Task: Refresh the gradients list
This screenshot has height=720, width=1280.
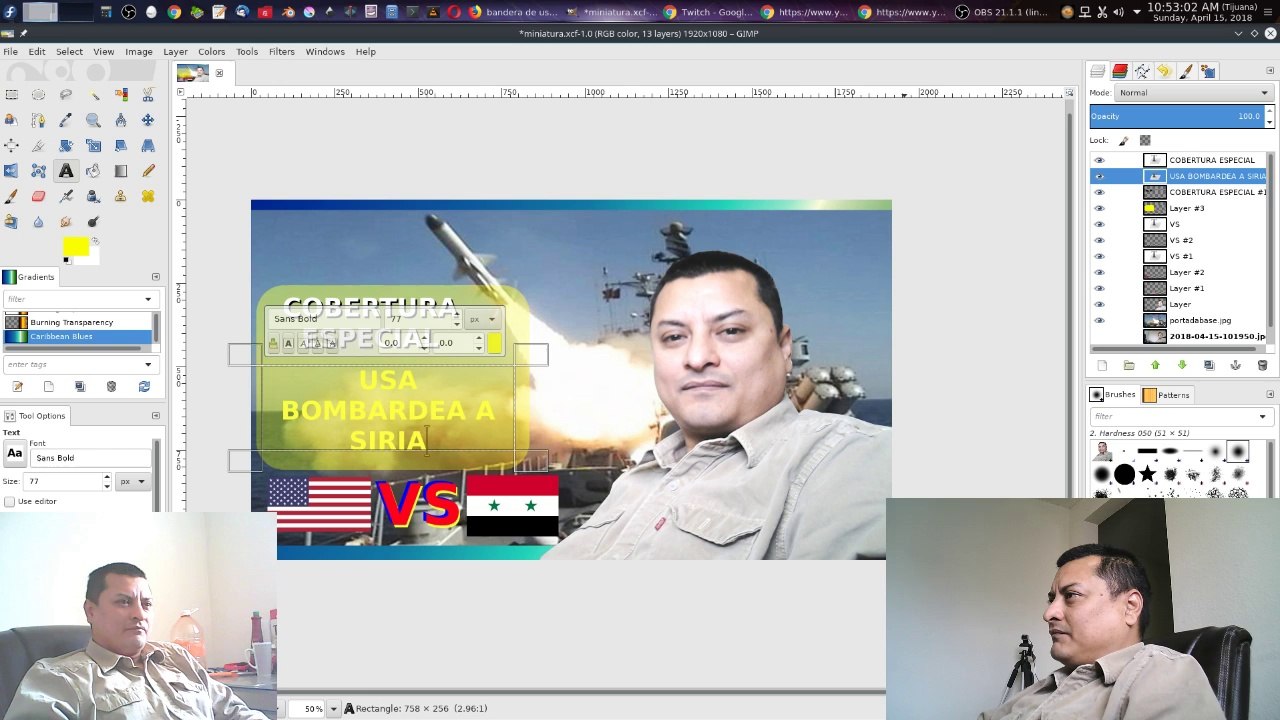Action: [x=144, y=387]
